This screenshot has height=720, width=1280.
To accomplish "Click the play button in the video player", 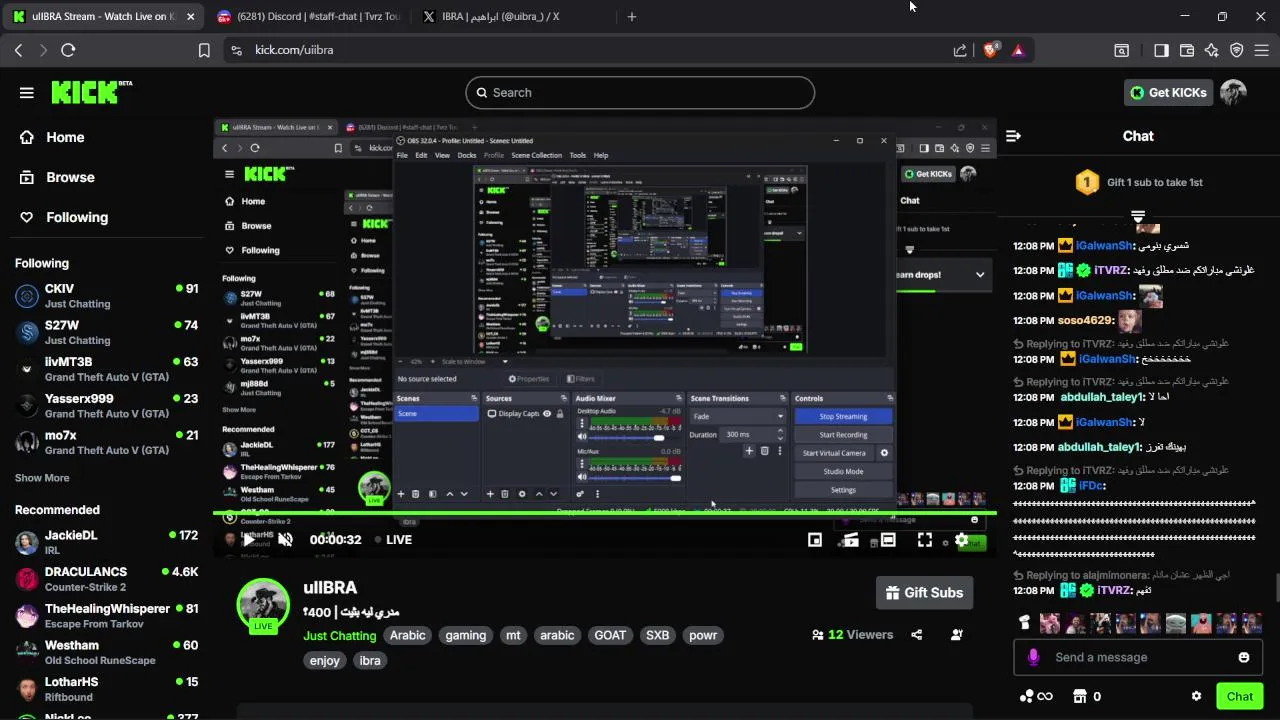I will coord(248,540).
